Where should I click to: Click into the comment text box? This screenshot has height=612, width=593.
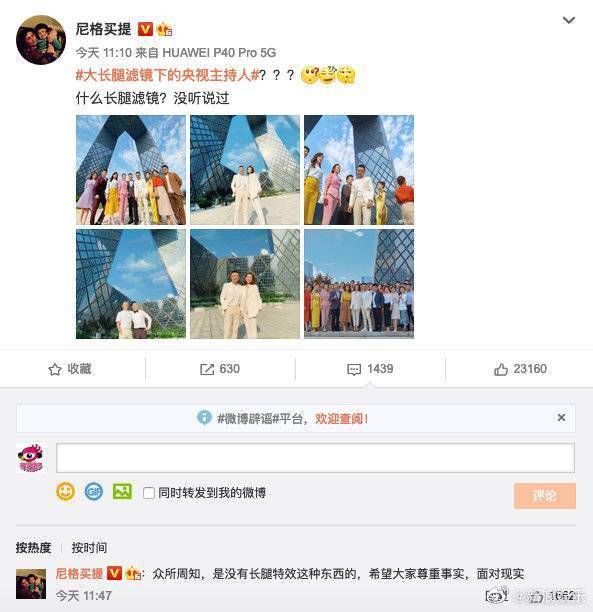[315, 458]
